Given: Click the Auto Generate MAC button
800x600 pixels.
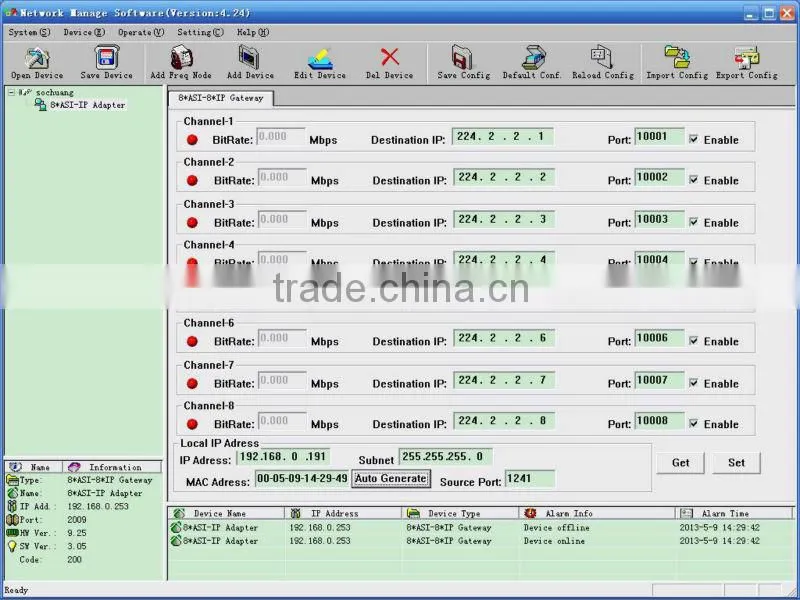Looking at the screenshot, I should click(x=391, y=479).
